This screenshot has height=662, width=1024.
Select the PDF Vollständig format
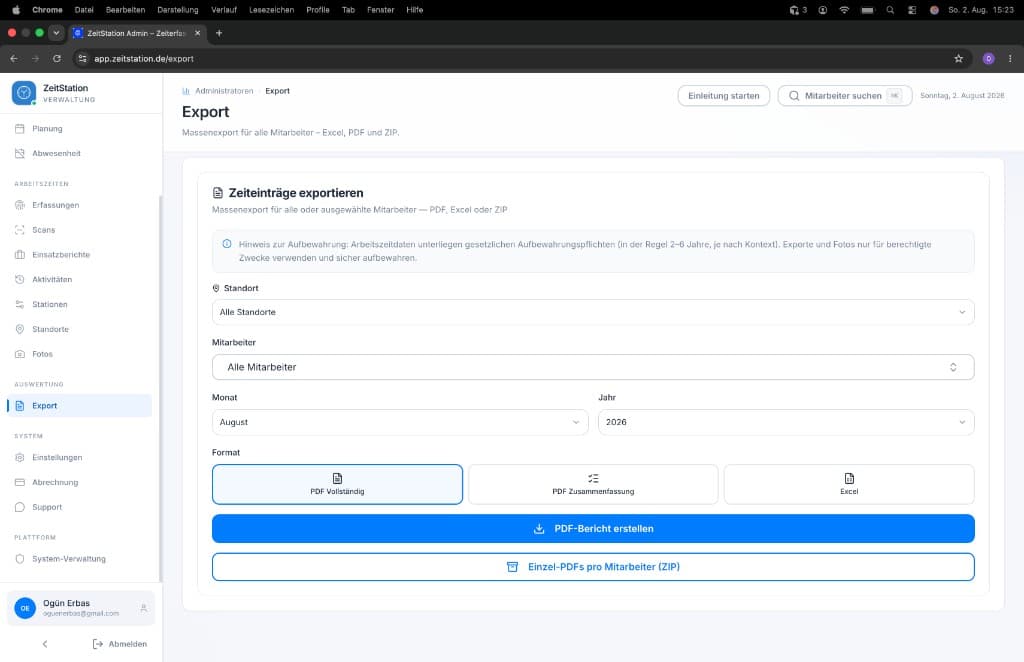[337, 484]
